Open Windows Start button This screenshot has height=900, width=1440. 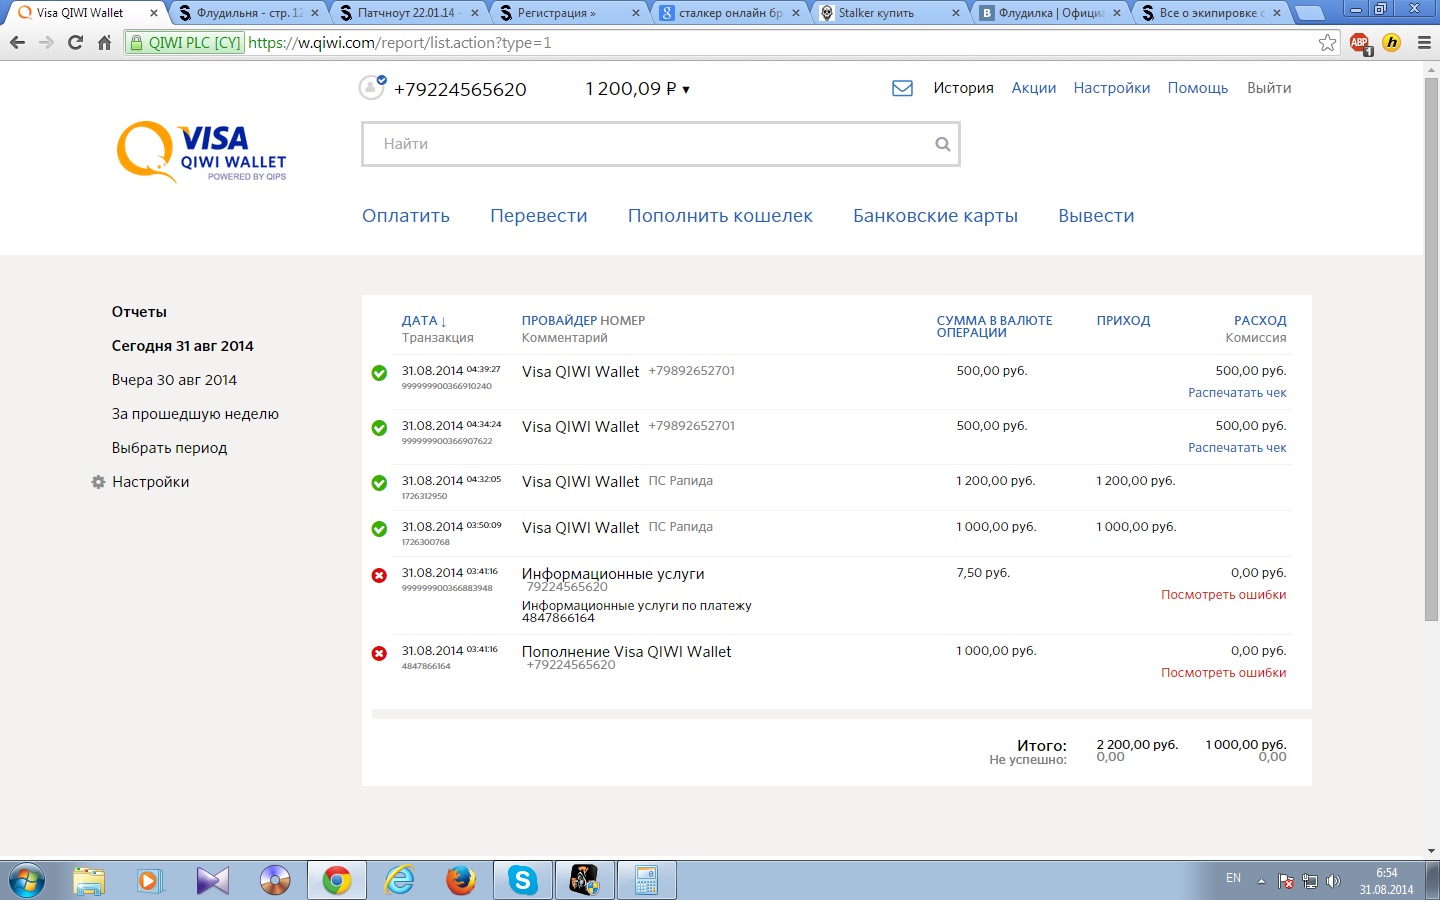[x=27, y=881]
